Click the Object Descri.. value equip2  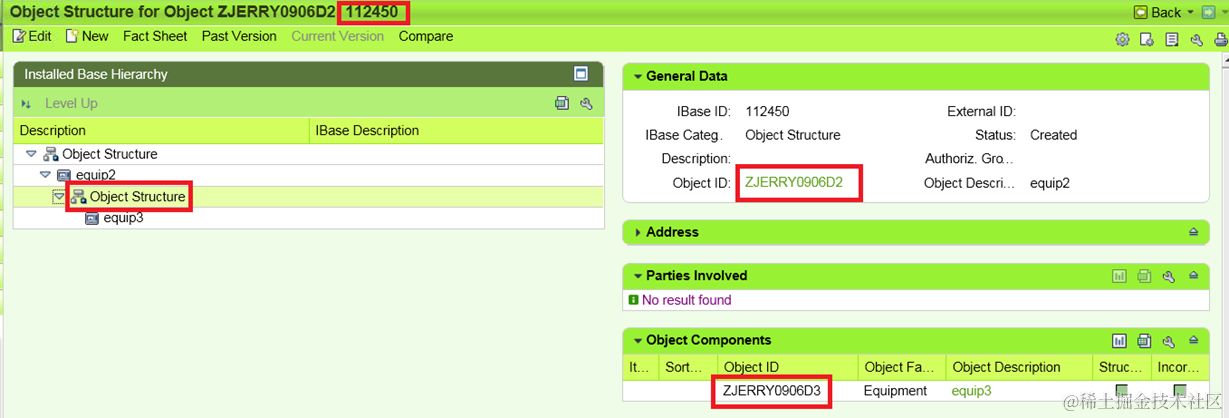[1050, 183]
